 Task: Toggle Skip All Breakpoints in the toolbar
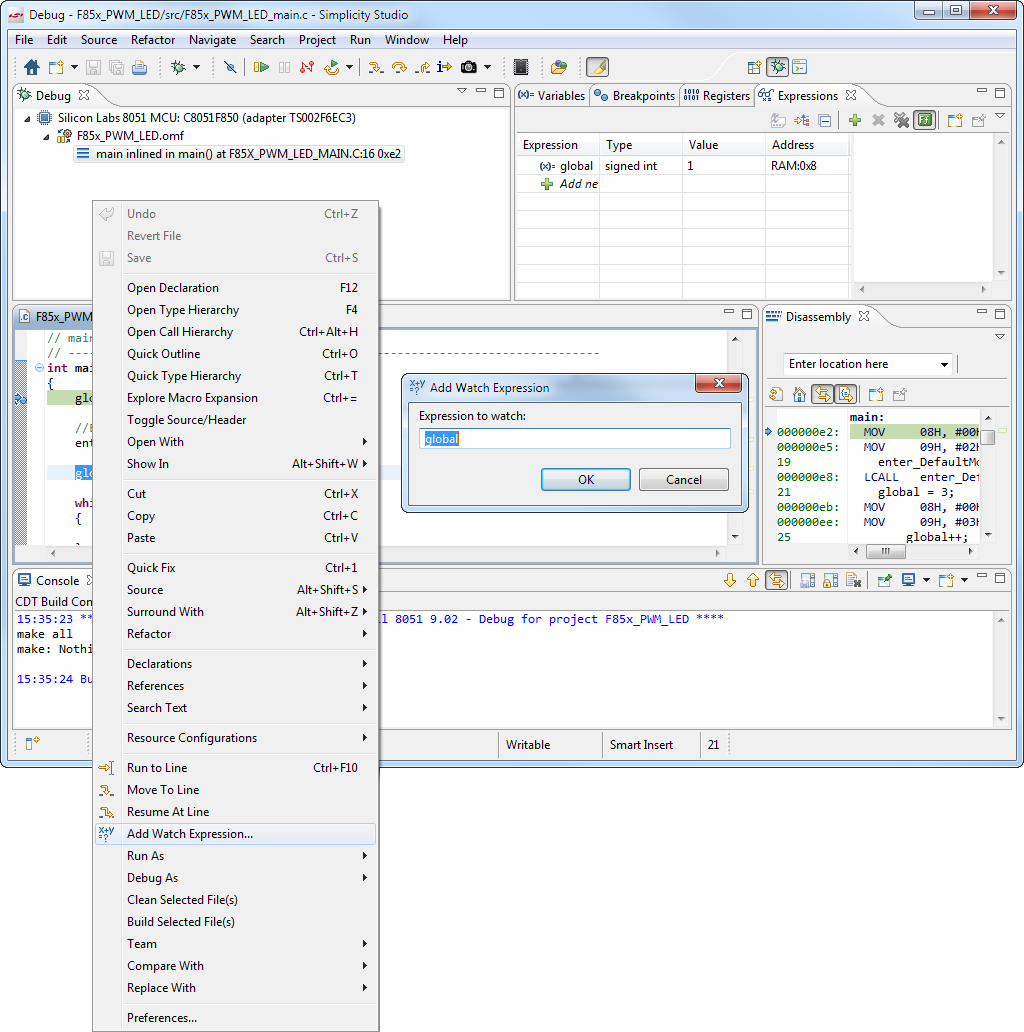pos(231,67)
